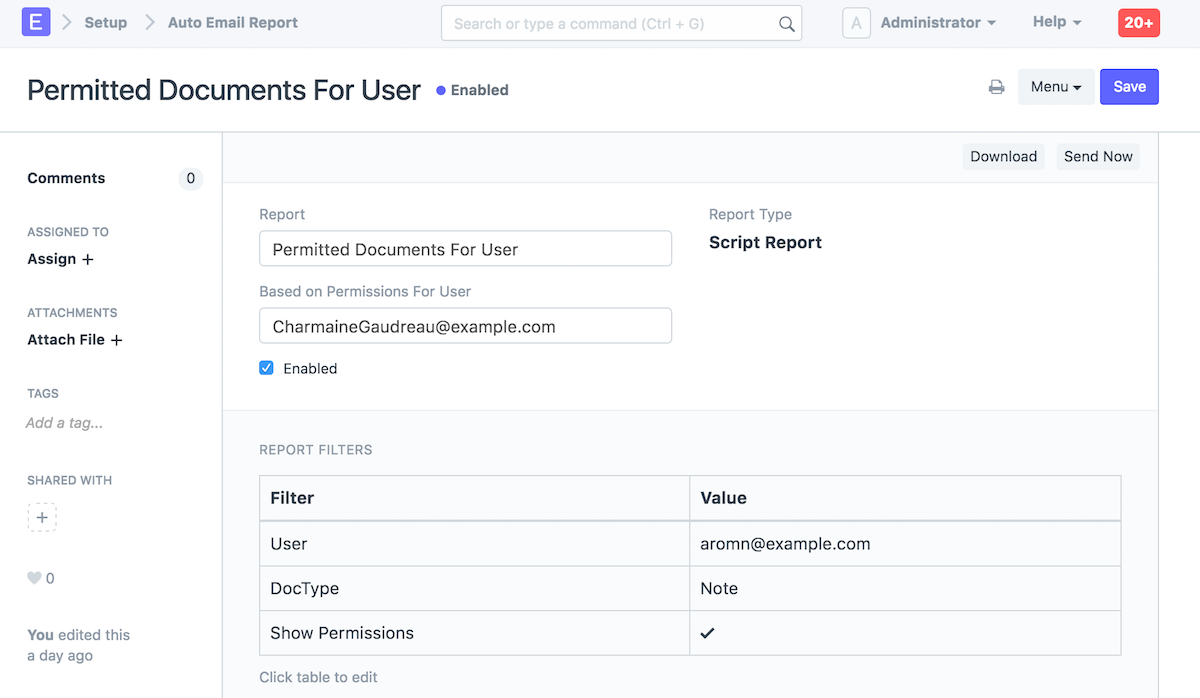Toggle the Show Permissions checkmark value
This screenshot has width=1200, height=698.
point(707,633)
